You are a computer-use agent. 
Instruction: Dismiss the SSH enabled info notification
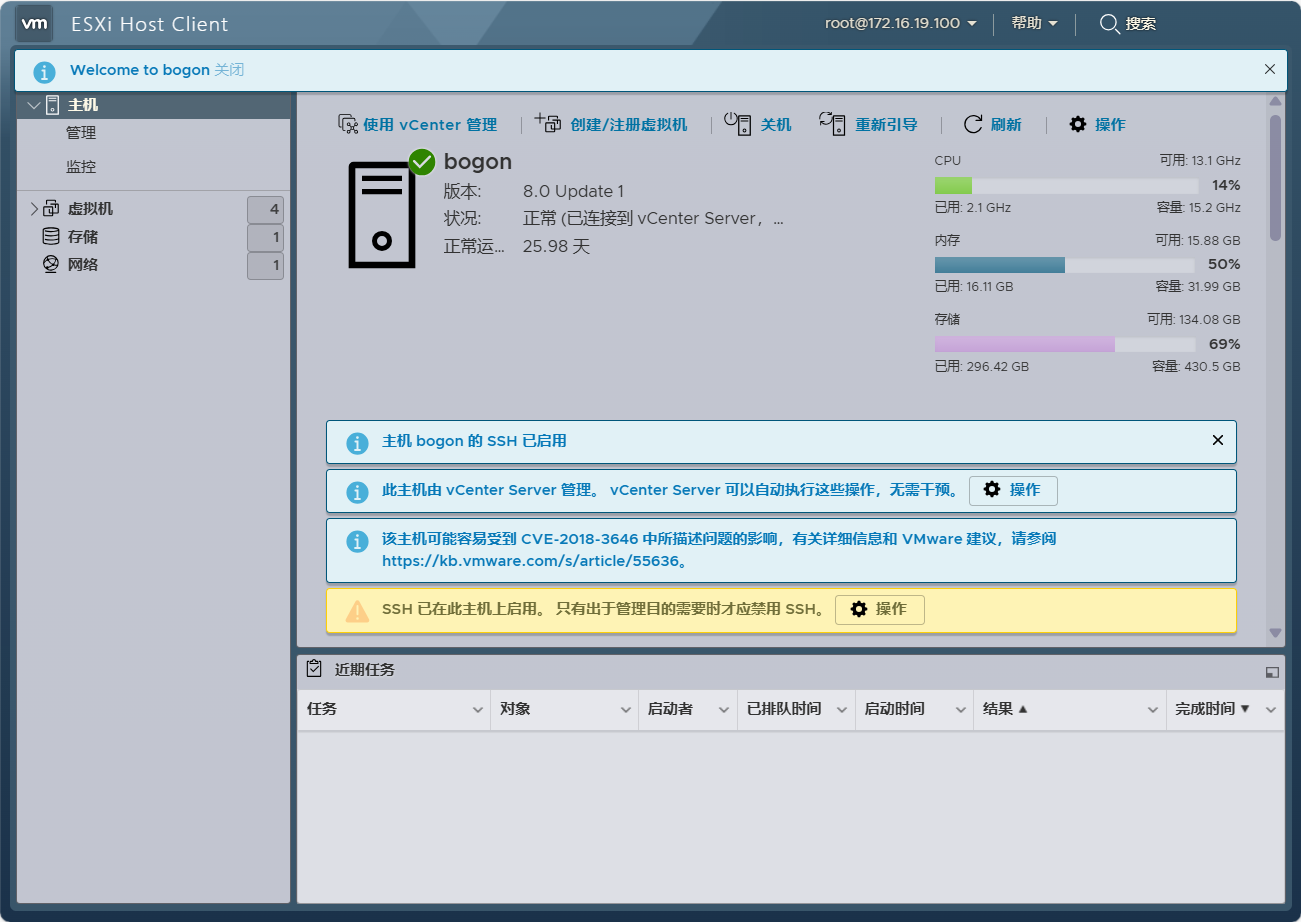pyautogui.click(x=1217, y=440)
